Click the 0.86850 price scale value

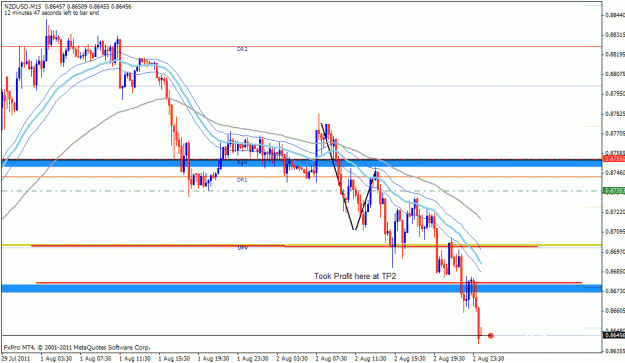pos(615,271)
